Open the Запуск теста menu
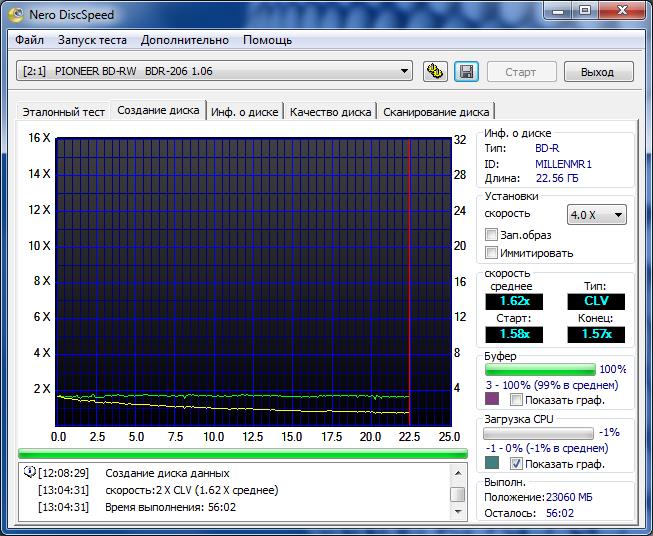This screenshot has height=536, width=653. (x=92, y=40)
